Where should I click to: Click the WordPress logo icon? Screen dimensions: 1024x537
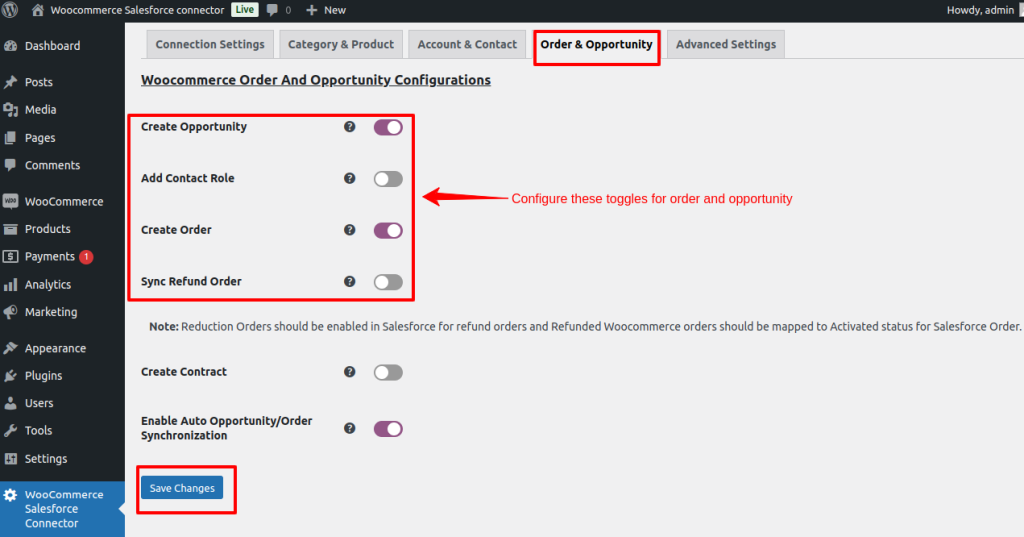[11, 10]
